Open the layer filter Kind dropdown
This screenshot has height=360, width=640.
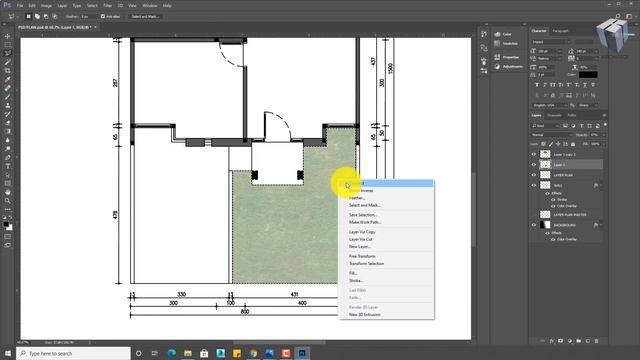pyautogui.click(x=544, y=126)
